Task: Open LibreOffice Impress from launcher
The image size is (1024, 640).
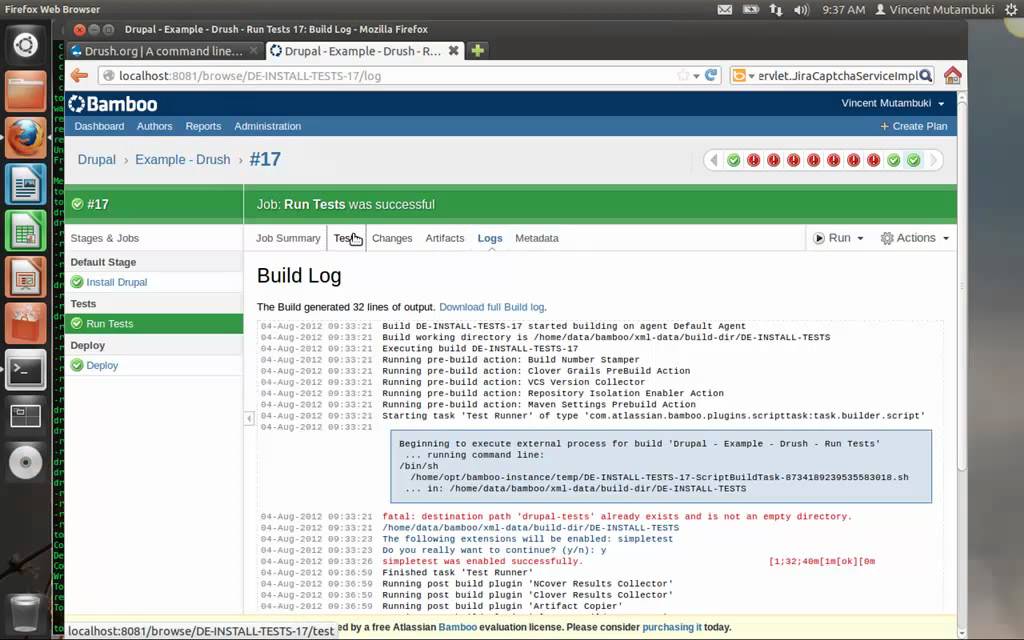Action: click(x=25, y=277)
